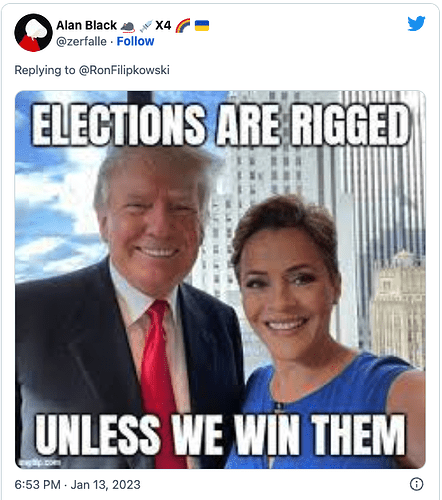Open the 6:53 PM tweet timestamp
Viewport: 442px width, 500px height.
pos(38,484)
